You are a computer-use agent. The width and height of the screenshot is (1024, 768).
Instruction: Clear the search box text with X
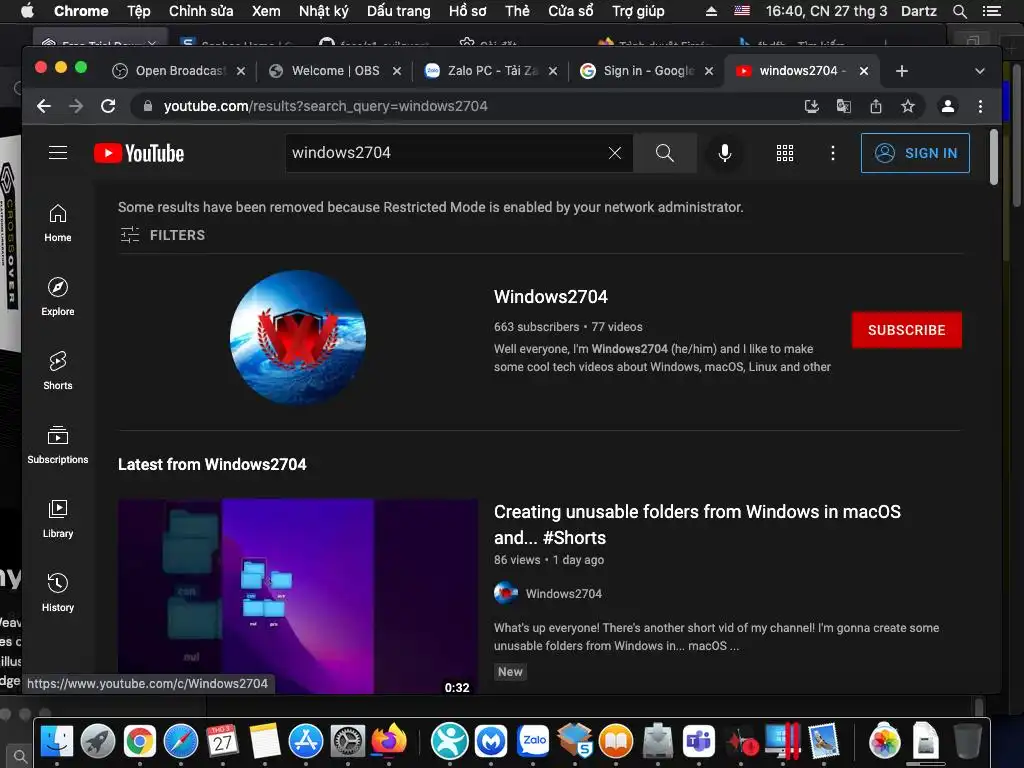615,153
